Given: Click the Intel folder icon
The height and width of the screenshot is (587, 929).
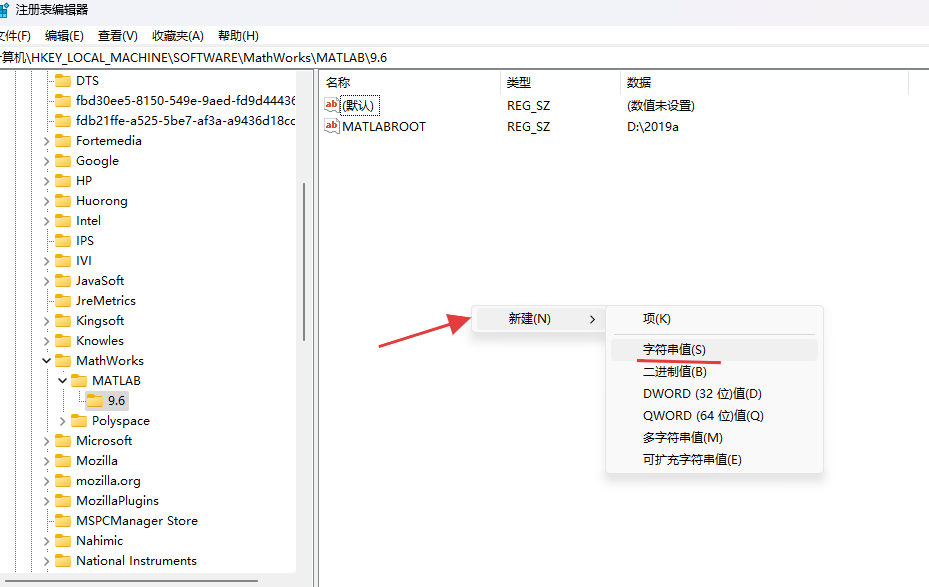Looking at the screenshot, I should pyautogui.click(x=63, y=220).
